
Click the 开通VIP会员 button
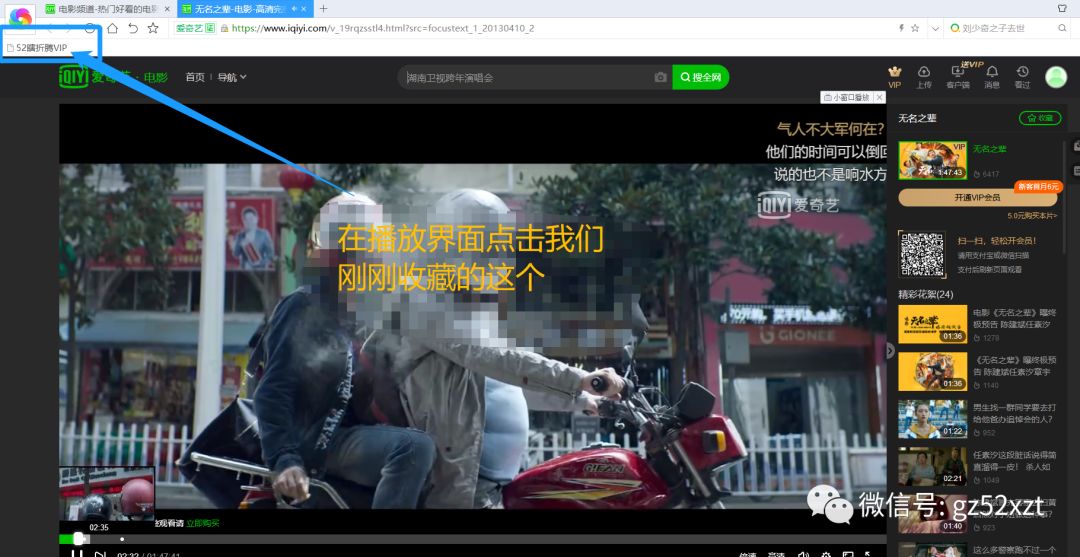coord(977,197)
